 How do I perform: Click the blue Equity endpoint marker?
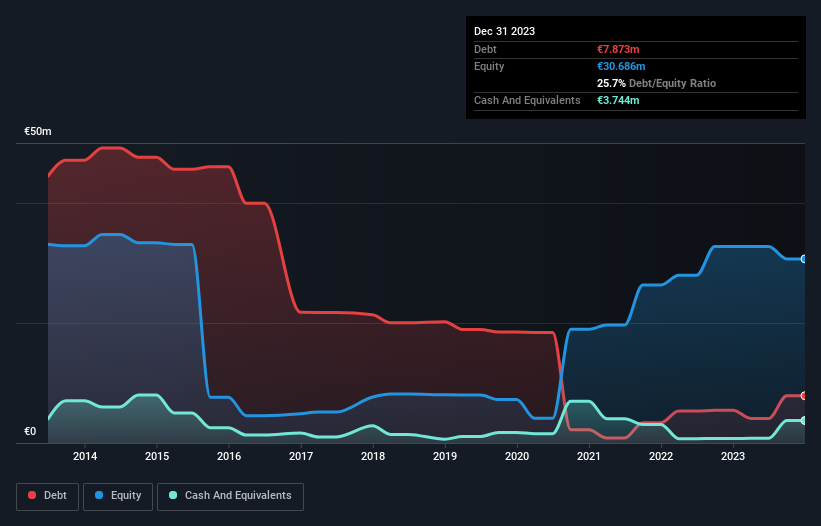804,259
